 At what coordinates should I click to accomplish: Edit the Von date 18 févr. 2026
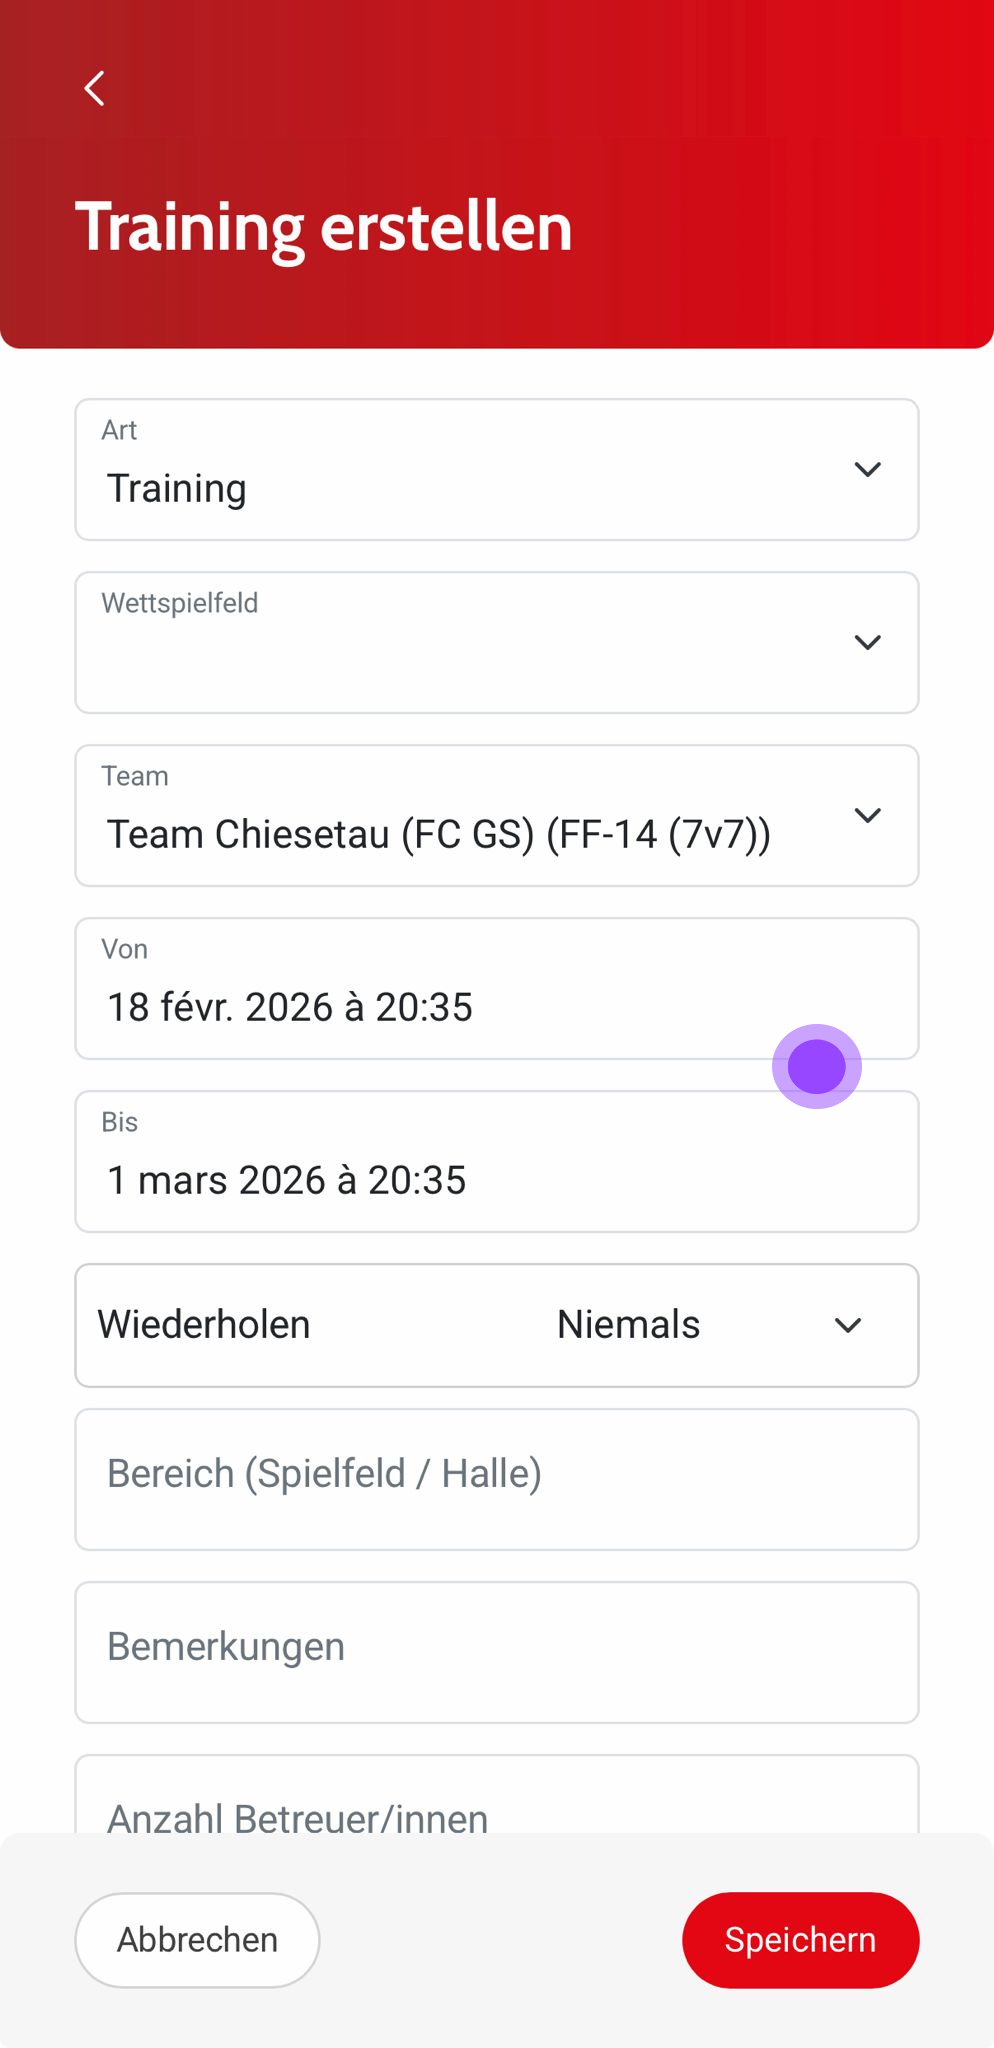tap(290, 1007)
